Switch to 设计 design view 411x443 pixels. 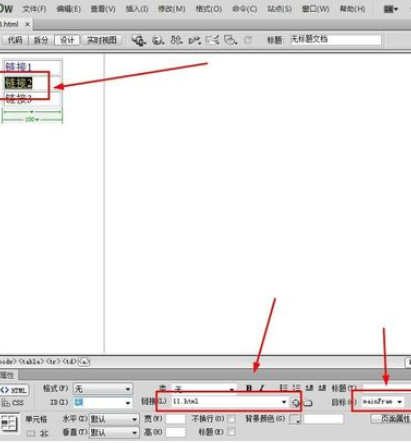click(67, 40)
